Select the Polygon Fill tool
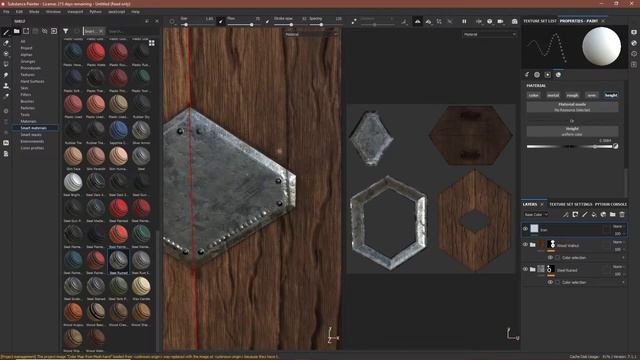Image resolution: width=640 pixels, height=360 pixels. pos(6,64)
